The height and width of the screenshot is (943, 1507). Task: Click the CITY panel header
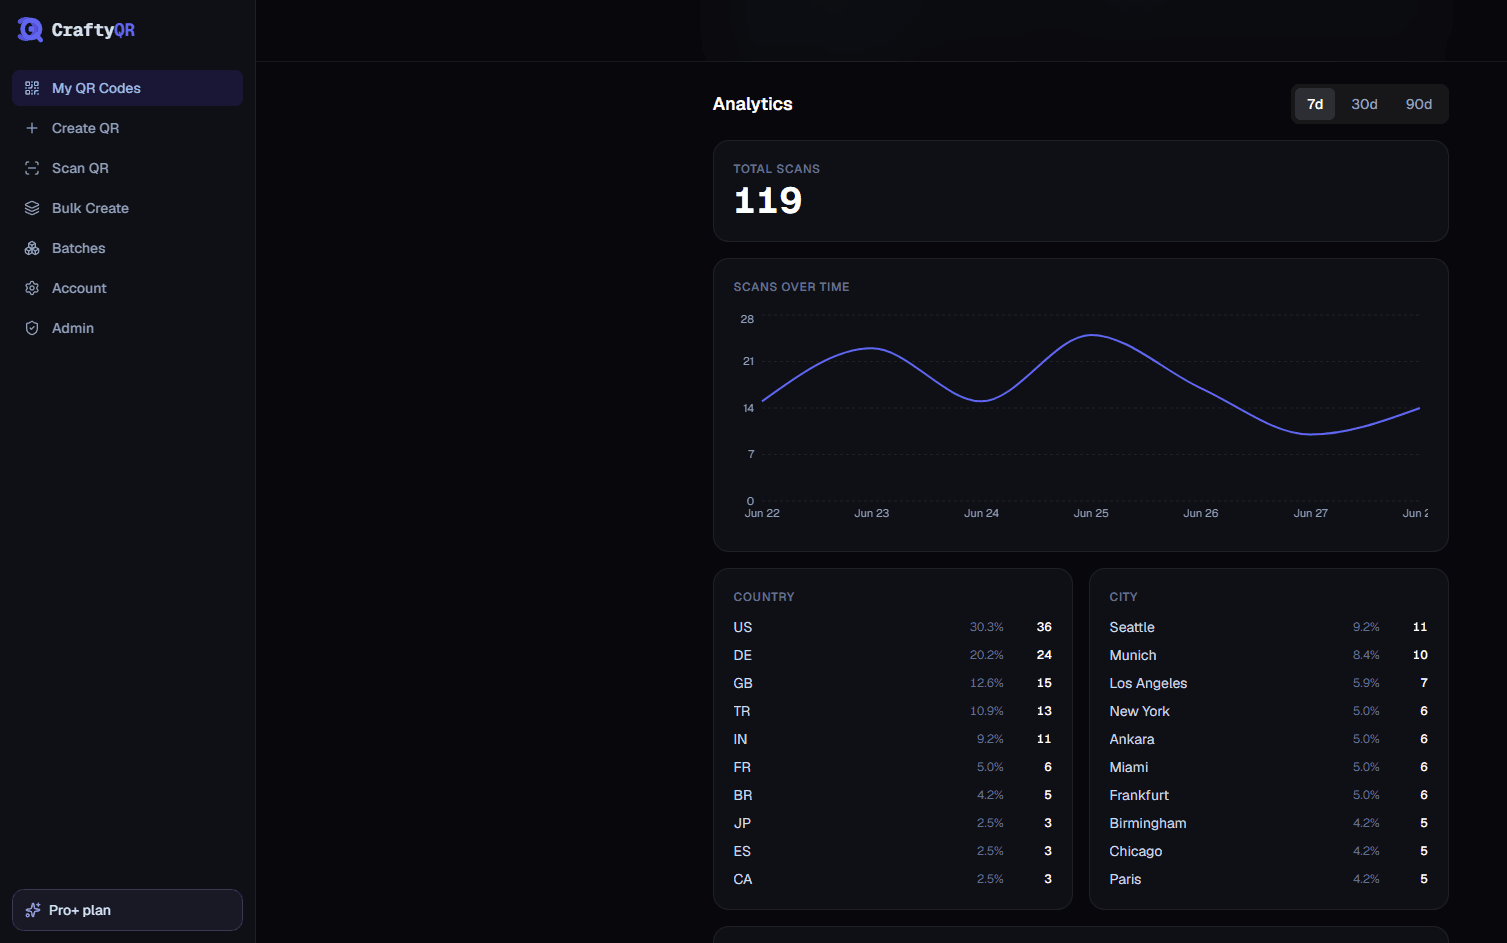1123,597
